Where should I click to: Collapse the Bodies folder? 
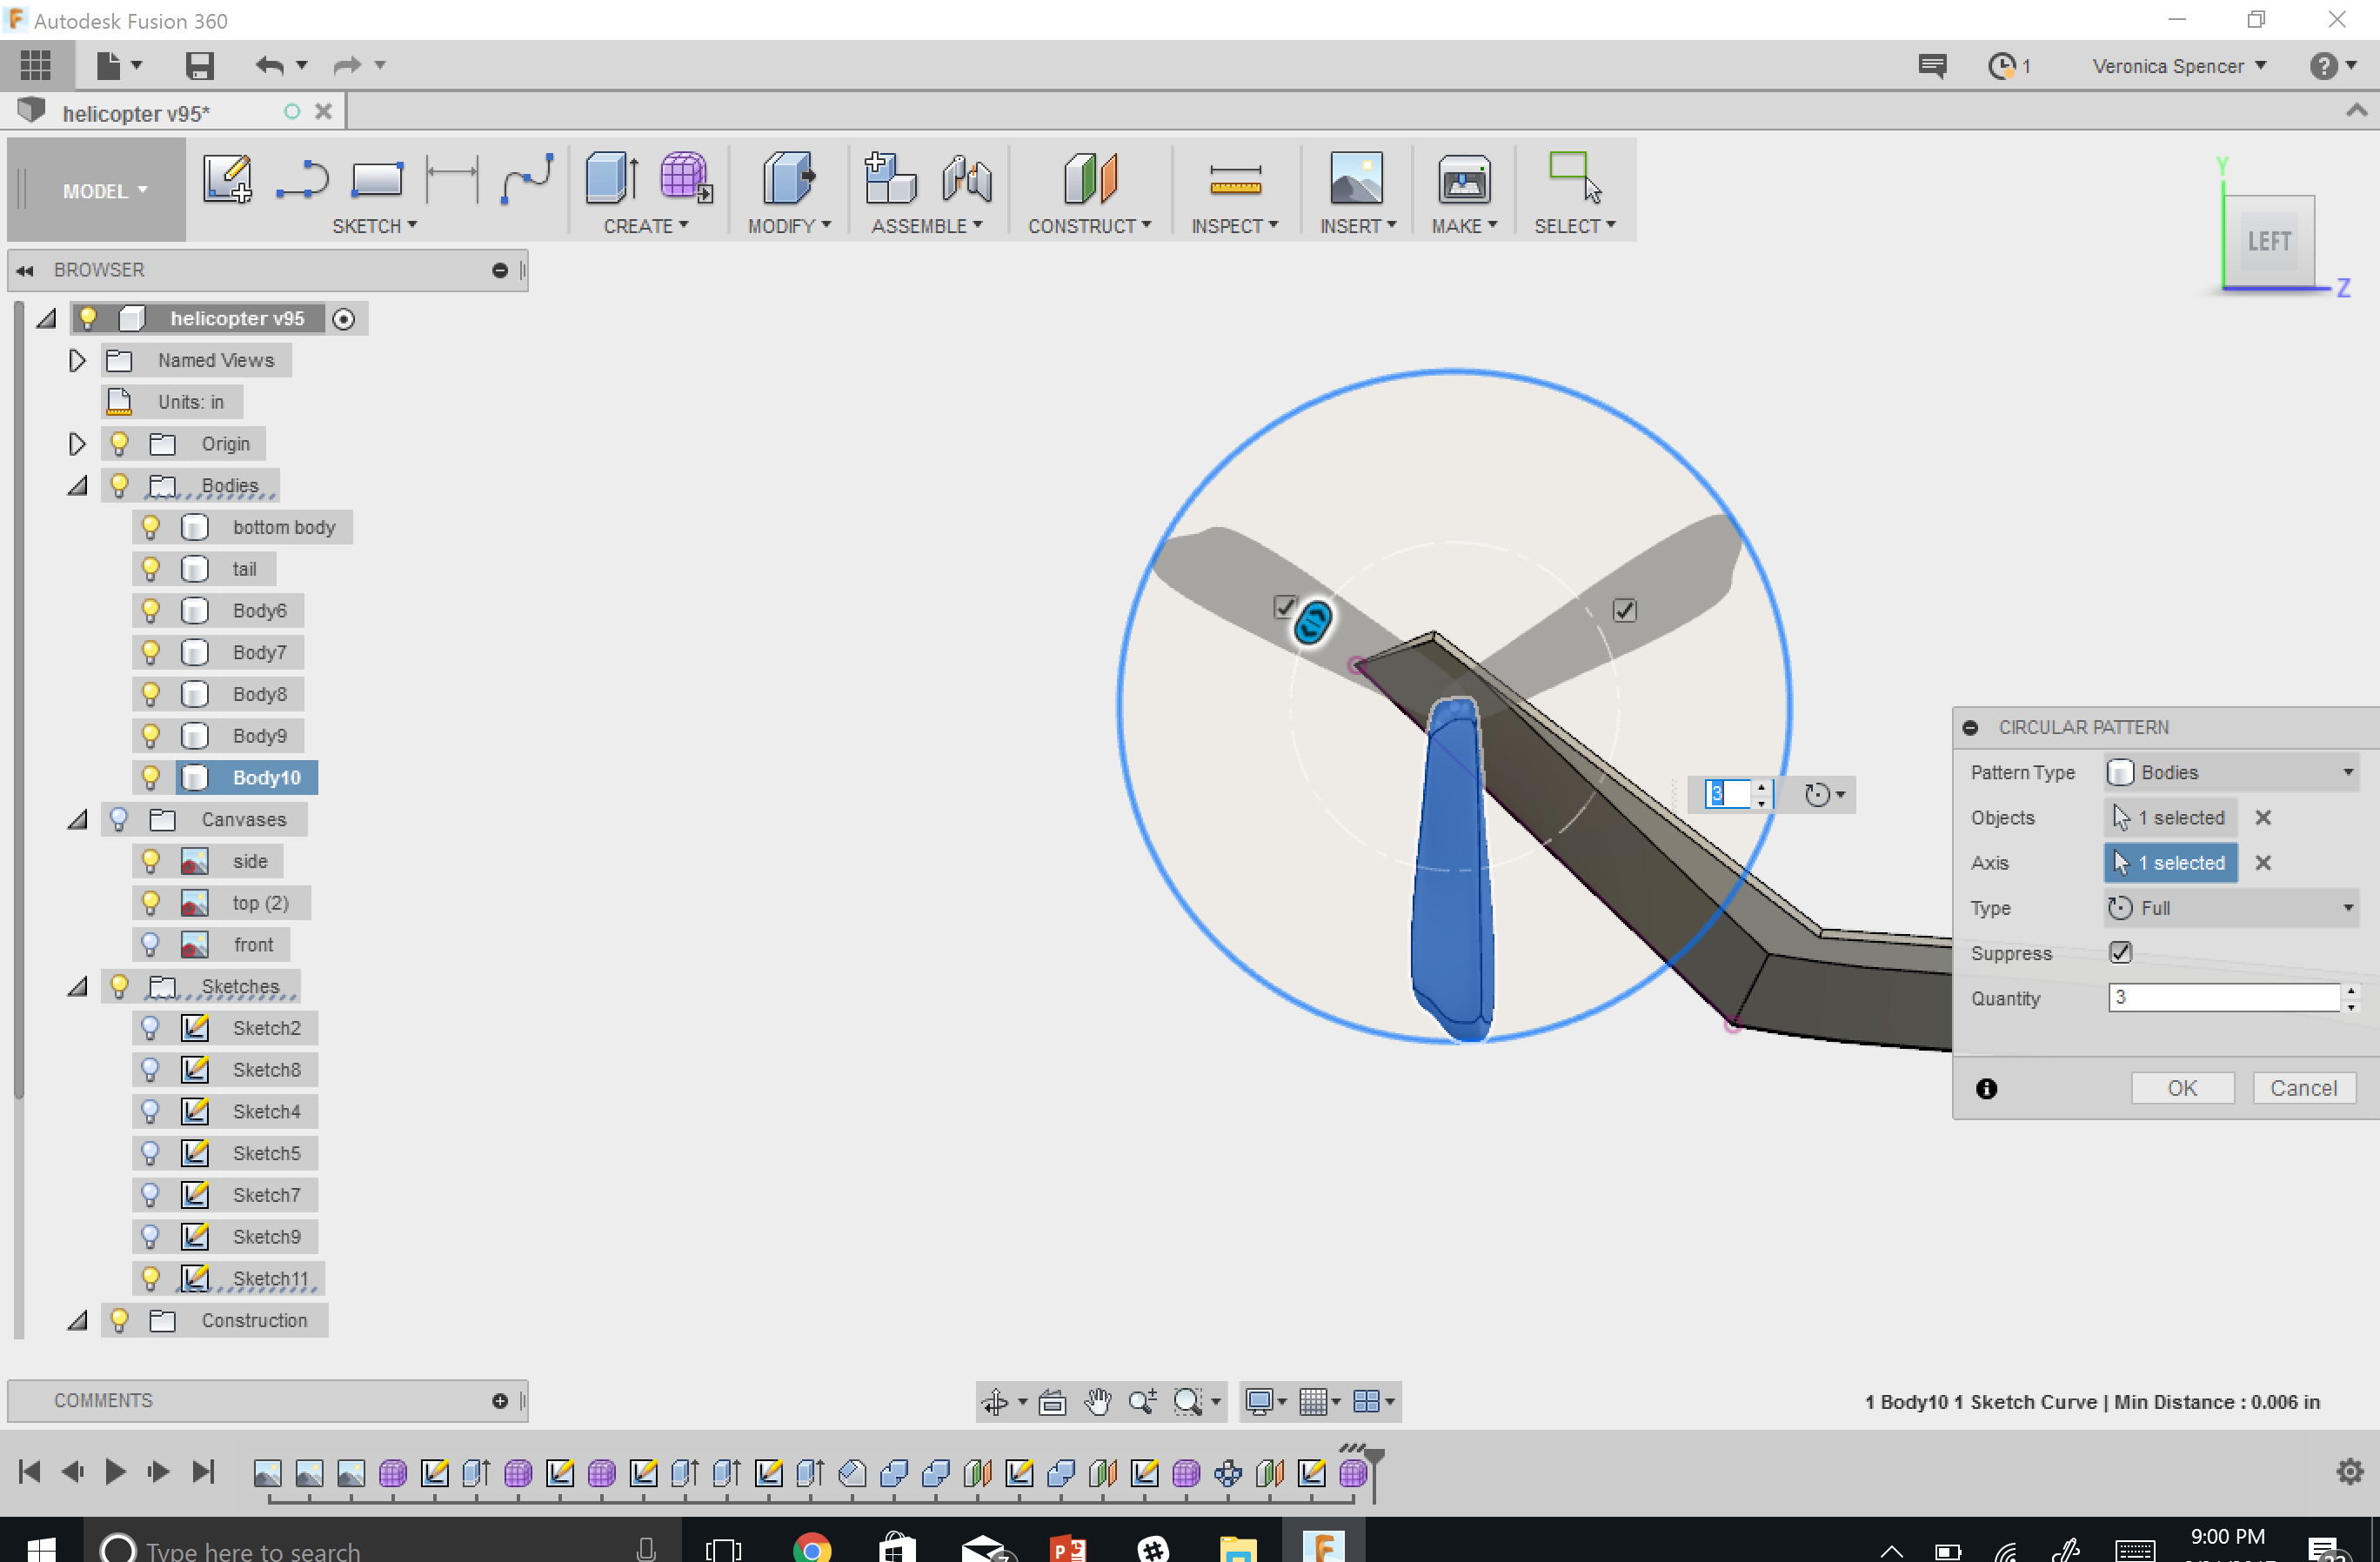[x=77, y=486]
